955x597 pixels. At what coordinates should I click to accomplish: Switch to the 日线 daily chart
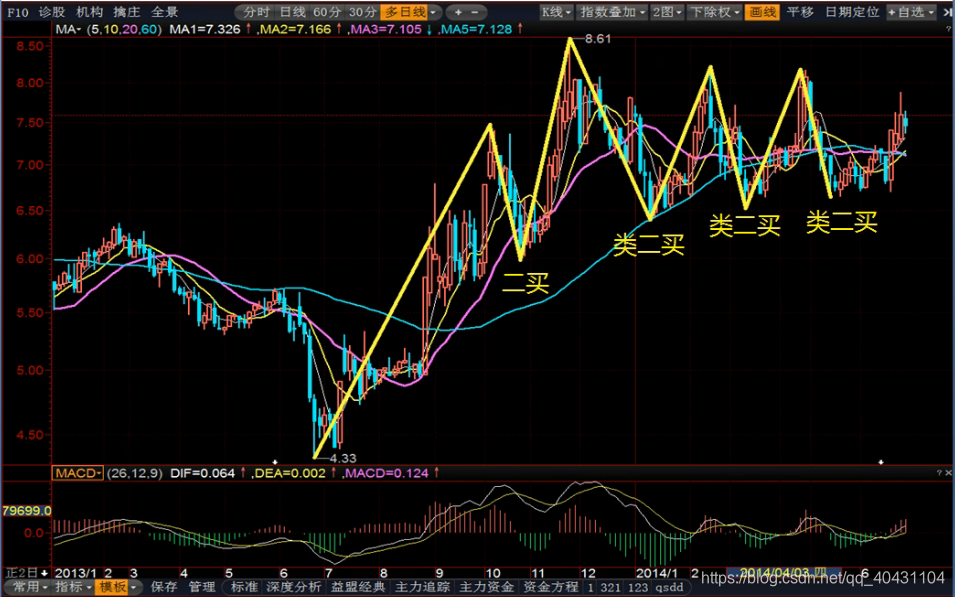[x=292, y=12]
